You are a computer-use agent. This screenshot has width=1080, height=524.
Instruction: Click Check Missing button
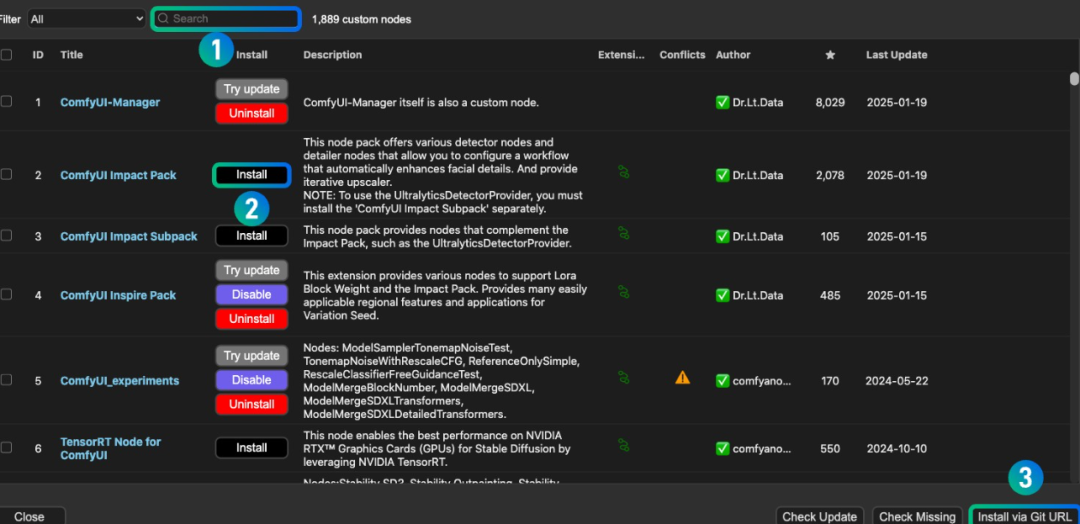(x=917, y=516)
